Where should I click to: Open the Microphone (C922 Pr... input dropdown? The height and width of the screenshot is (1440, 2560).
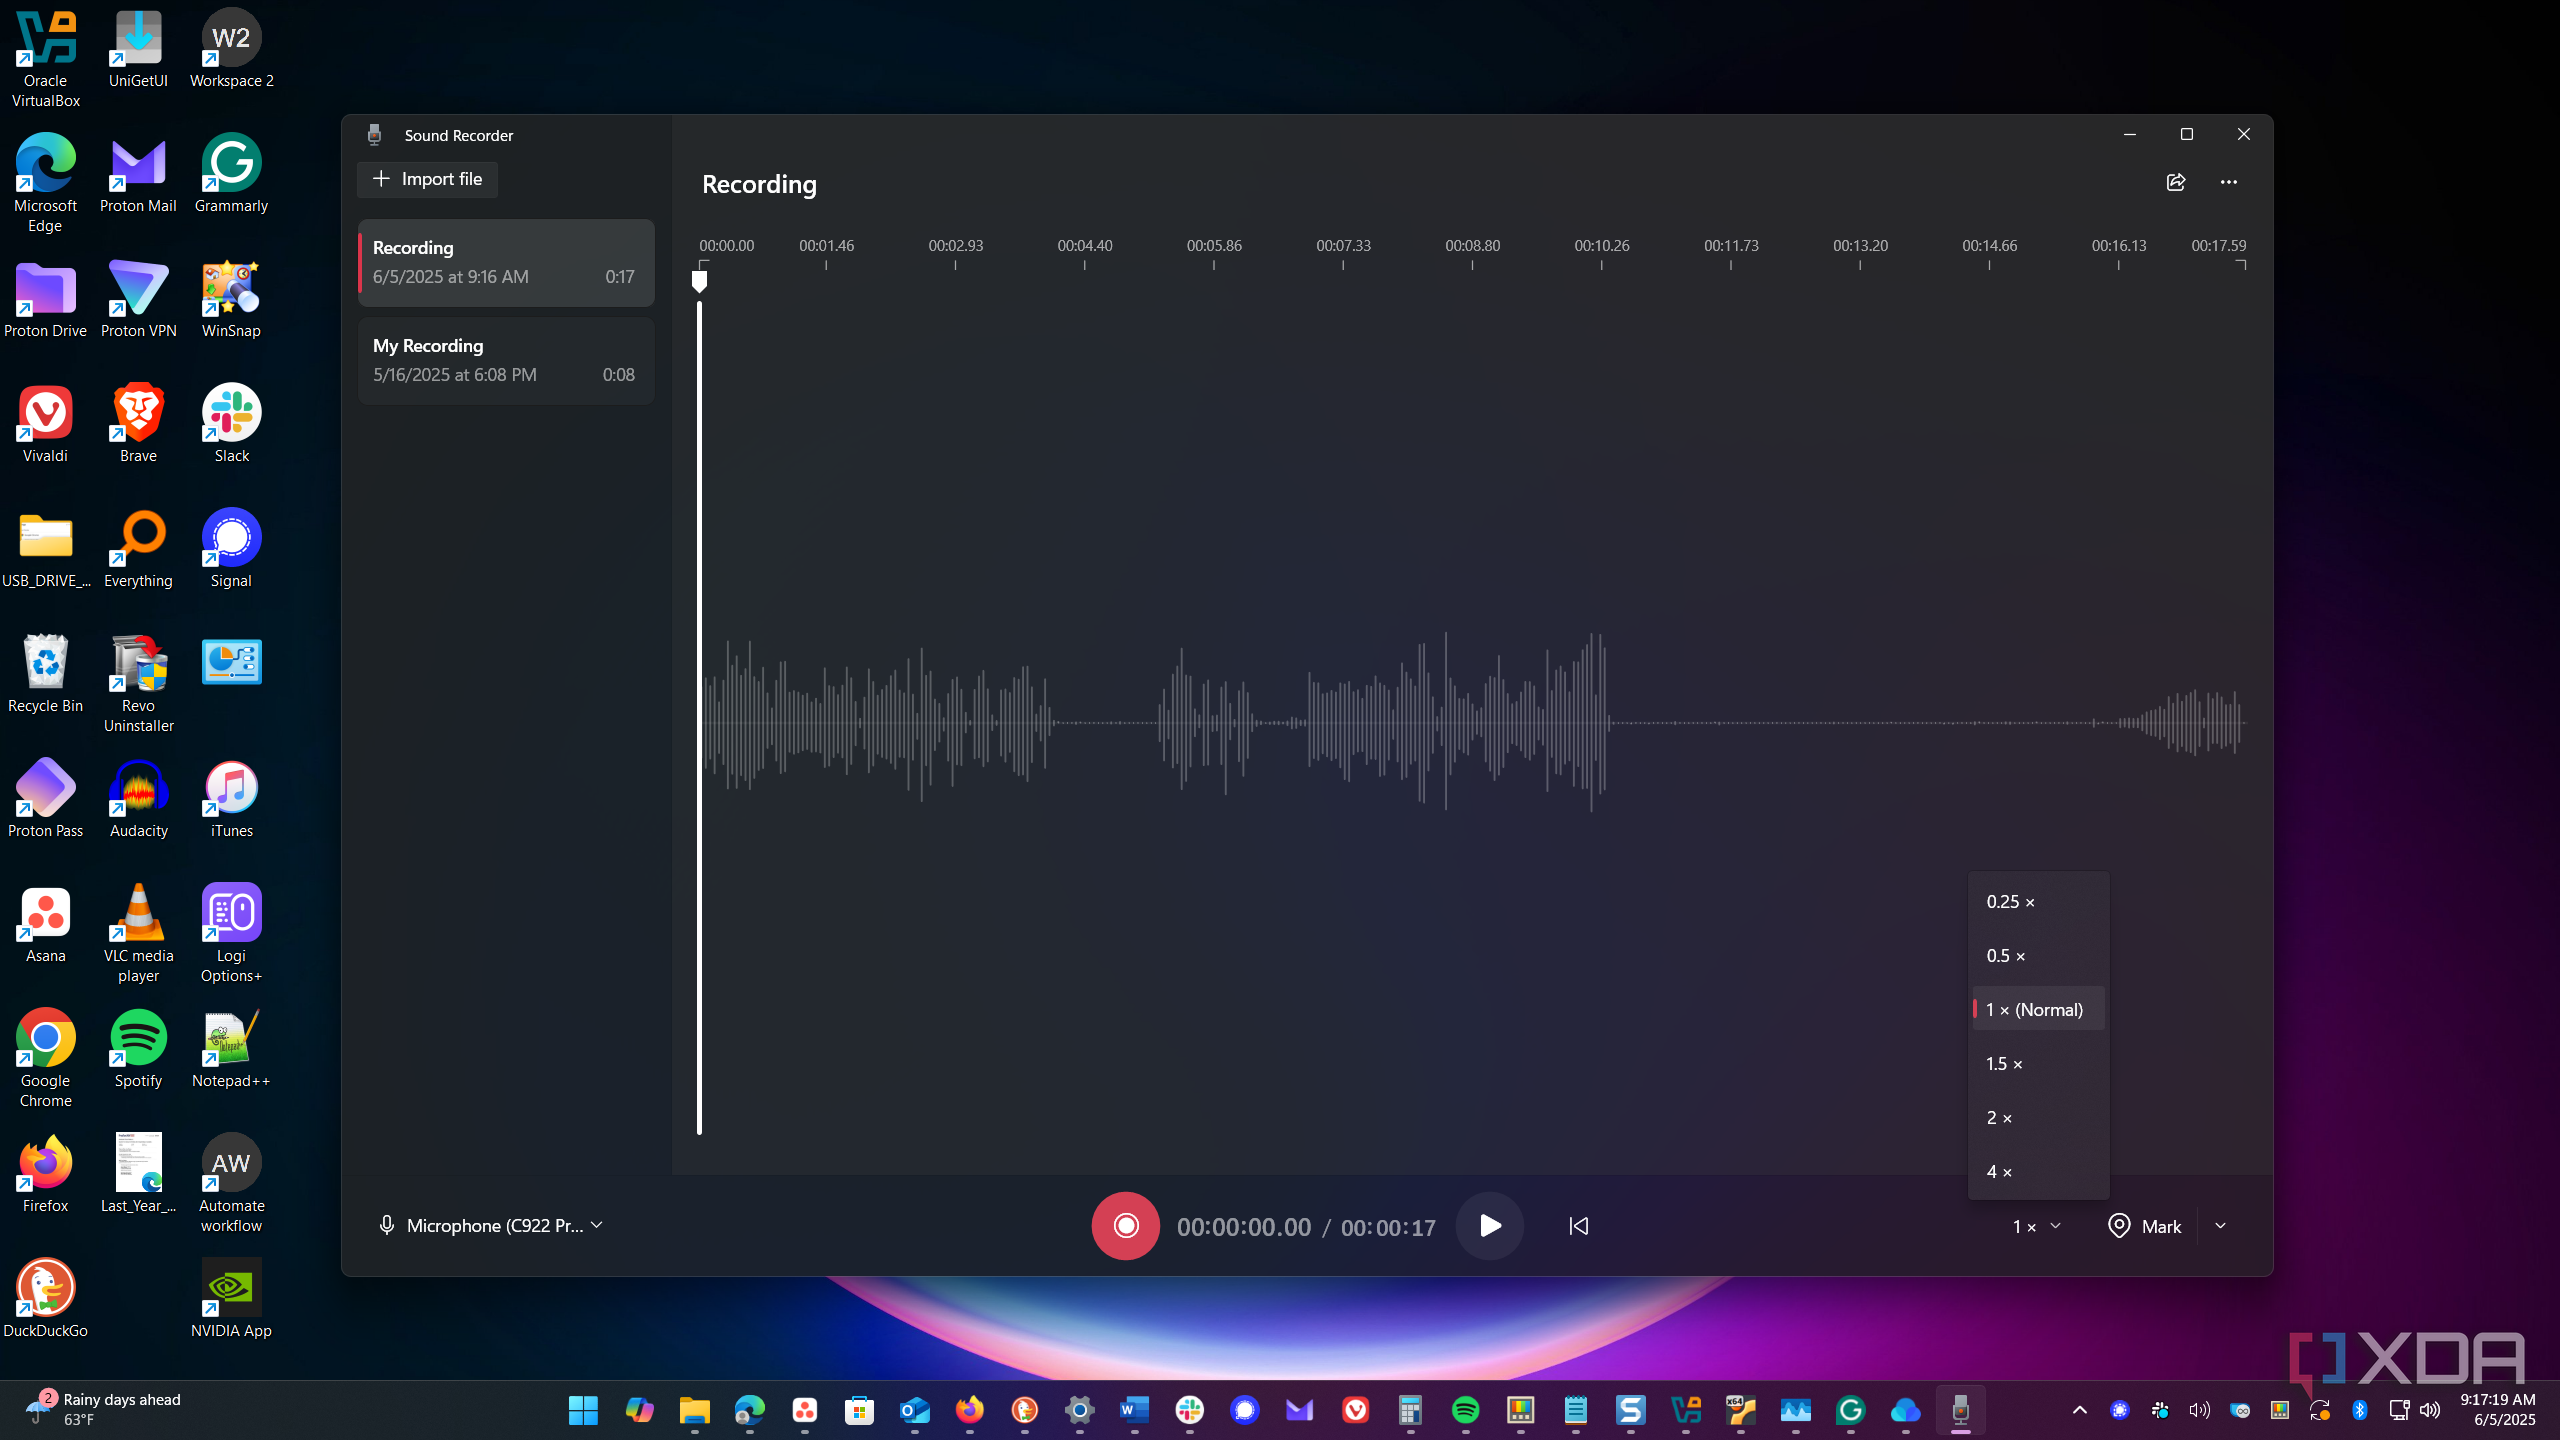[490, 1225]
